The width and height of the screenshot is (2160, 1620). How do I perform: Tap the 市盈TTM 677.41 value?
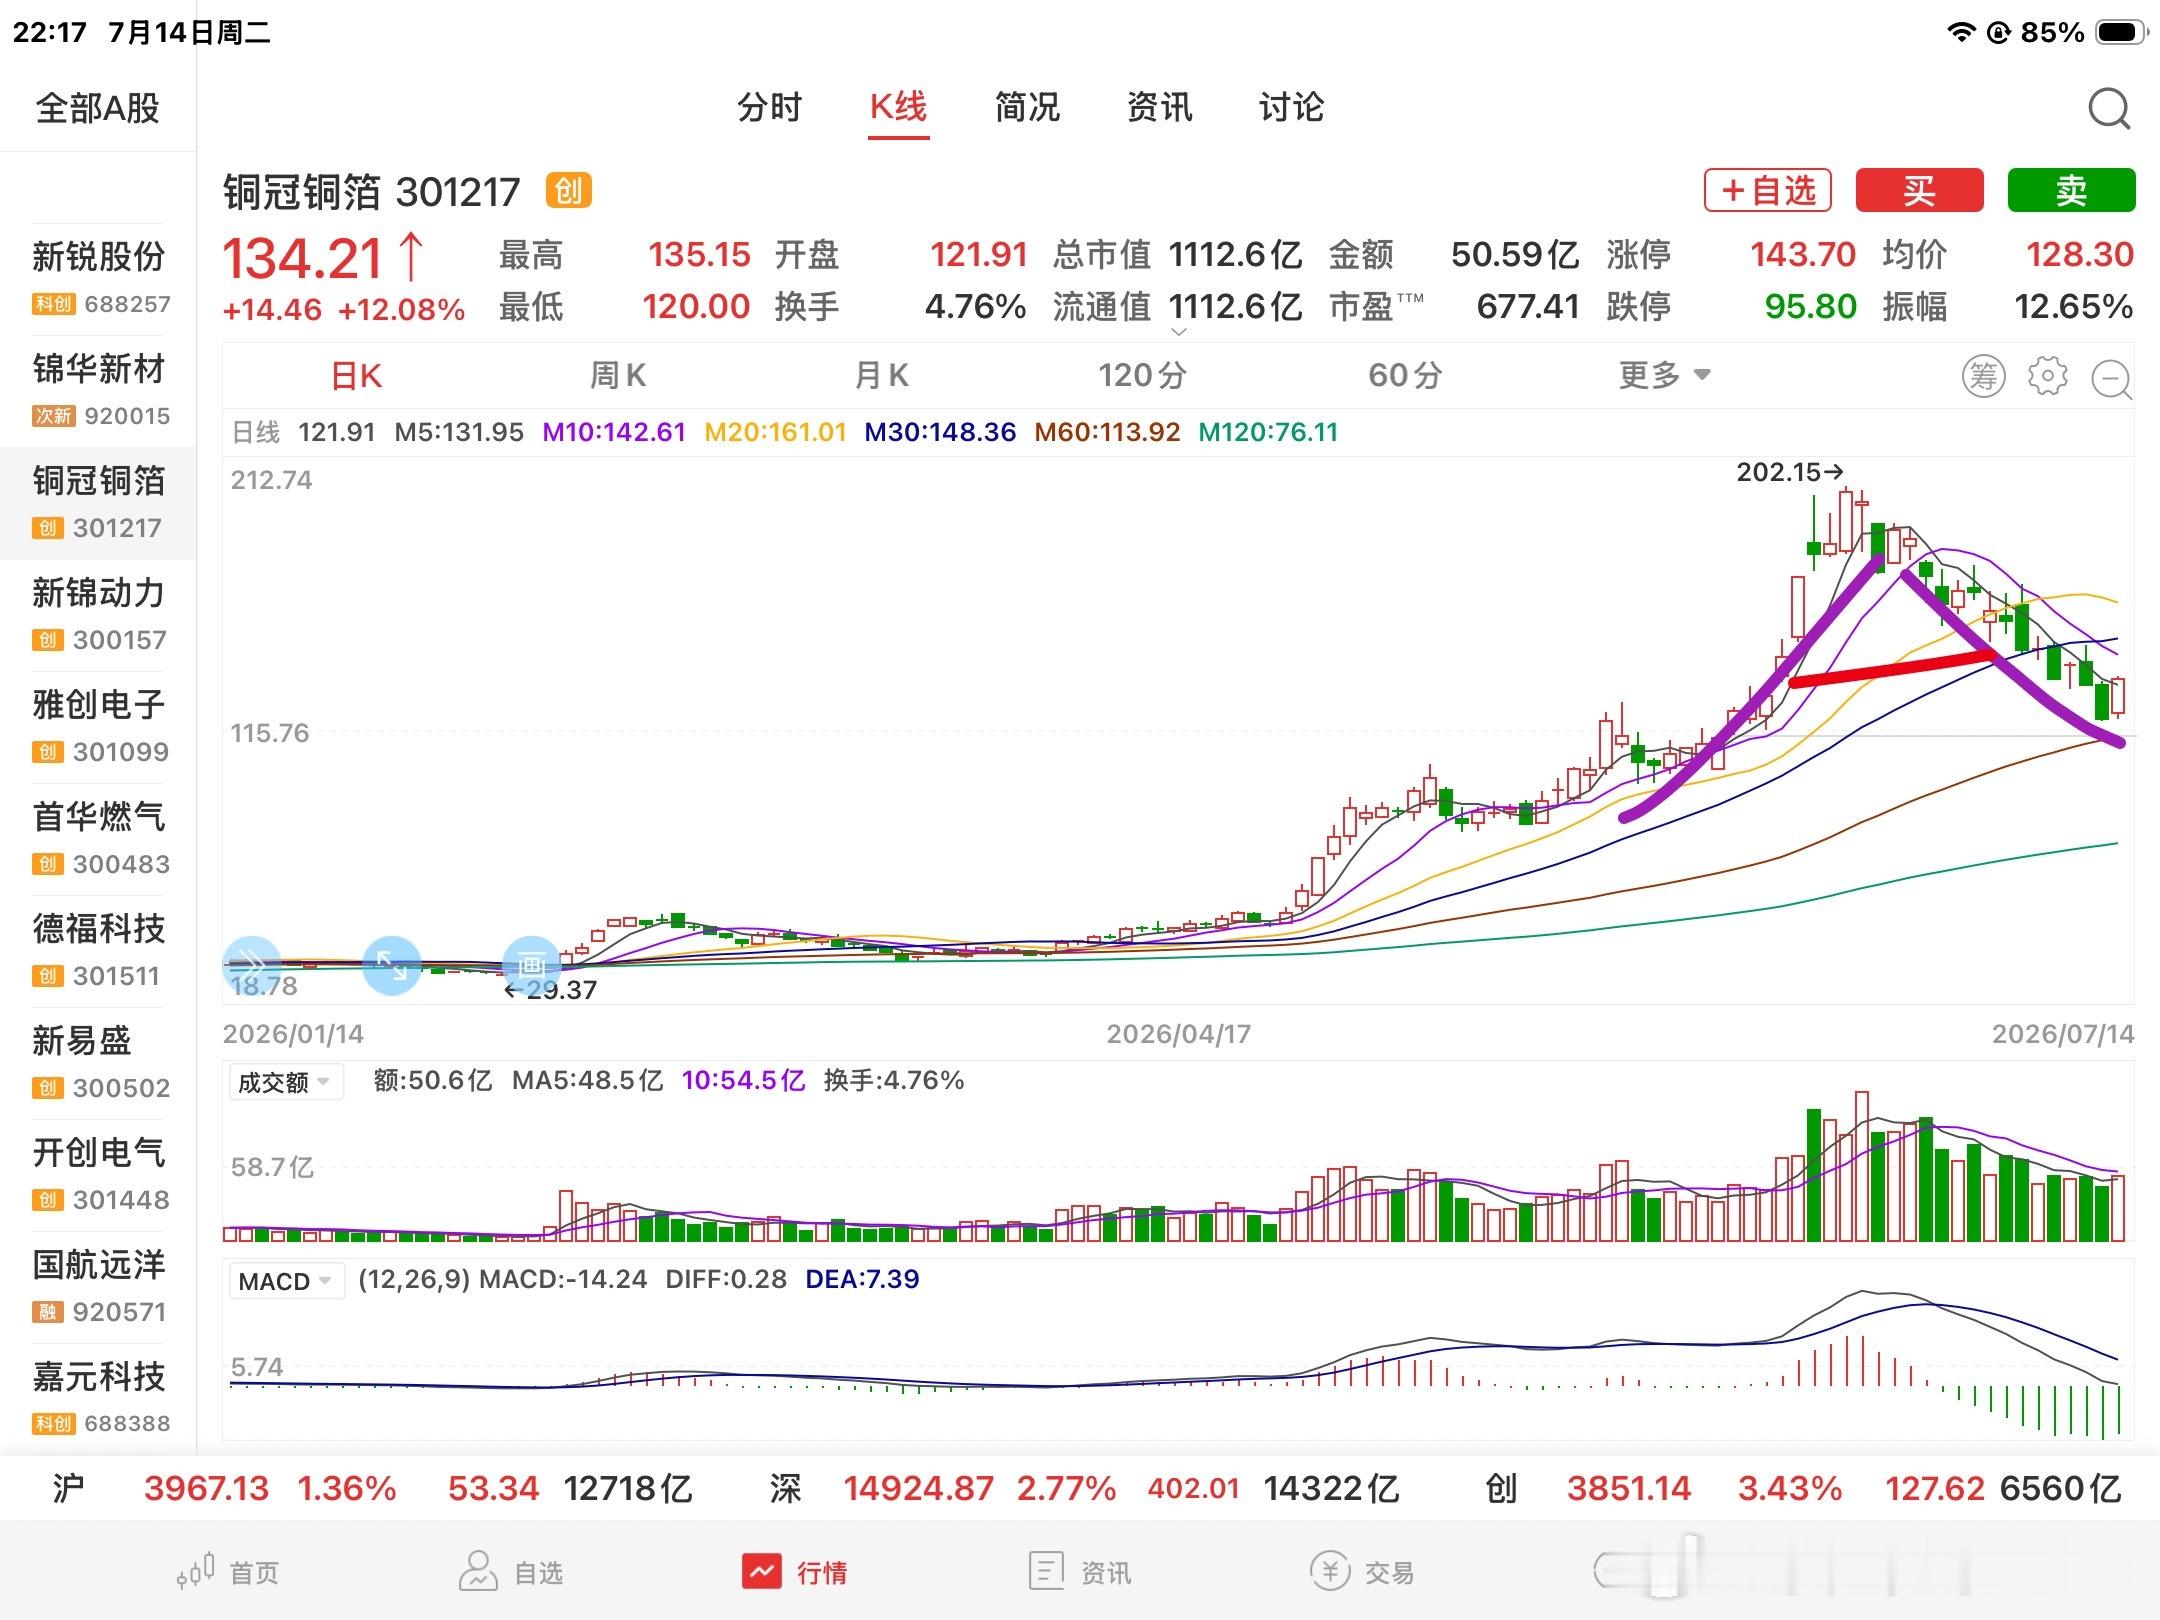[1529, 306]
